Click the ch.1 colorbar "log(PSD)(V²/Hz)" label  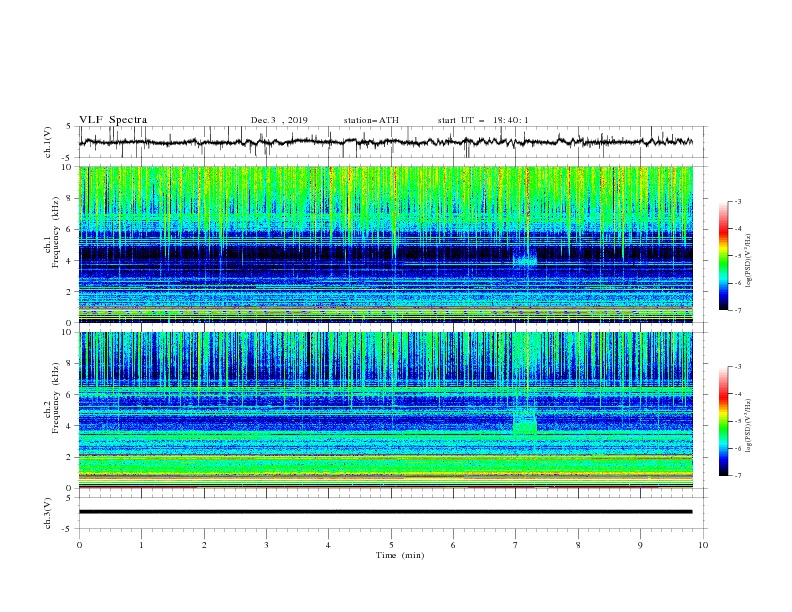point(748,262)
